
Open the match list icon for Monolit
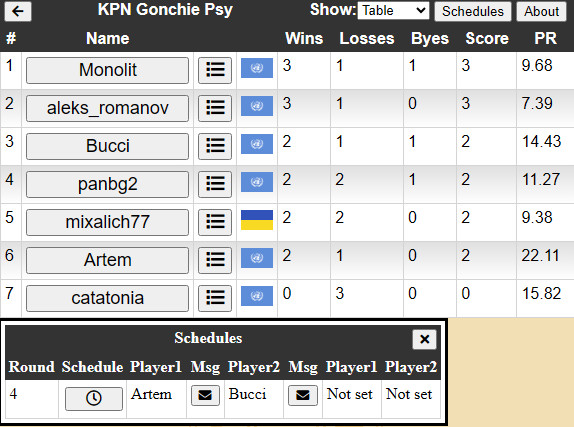(215, 70)
